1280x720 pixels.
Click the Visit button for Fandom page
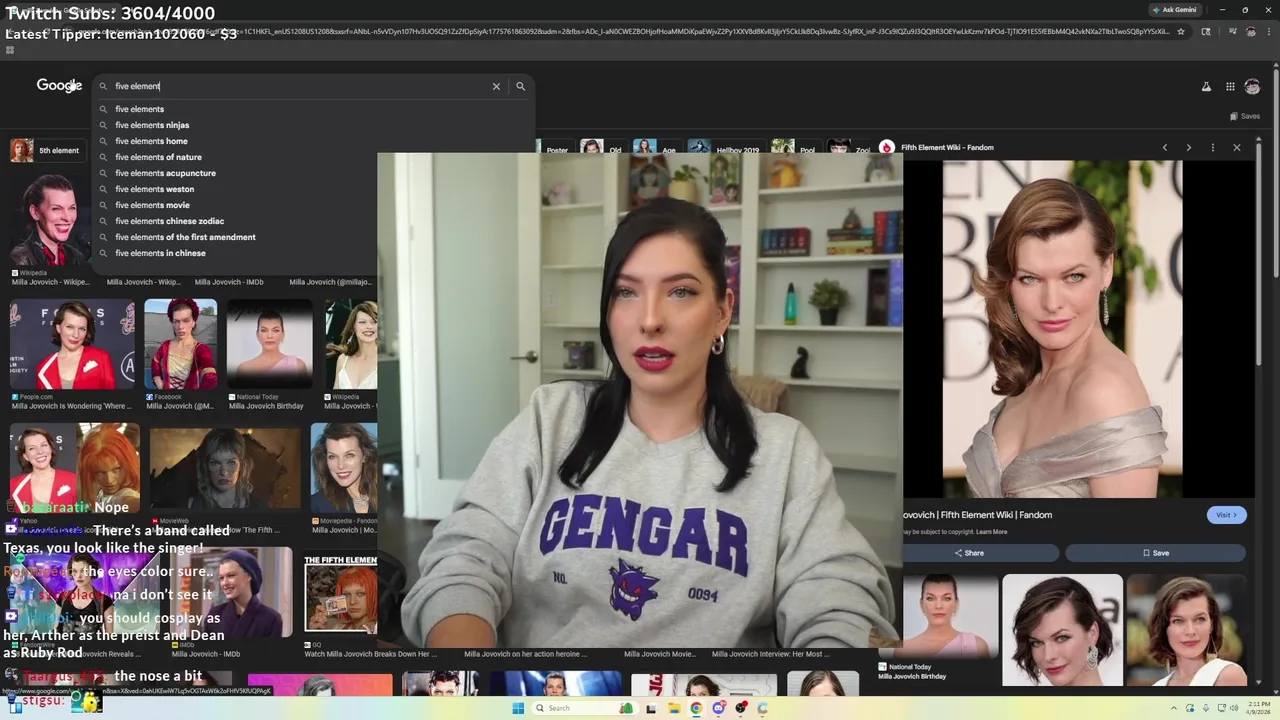pos(1226,515)
